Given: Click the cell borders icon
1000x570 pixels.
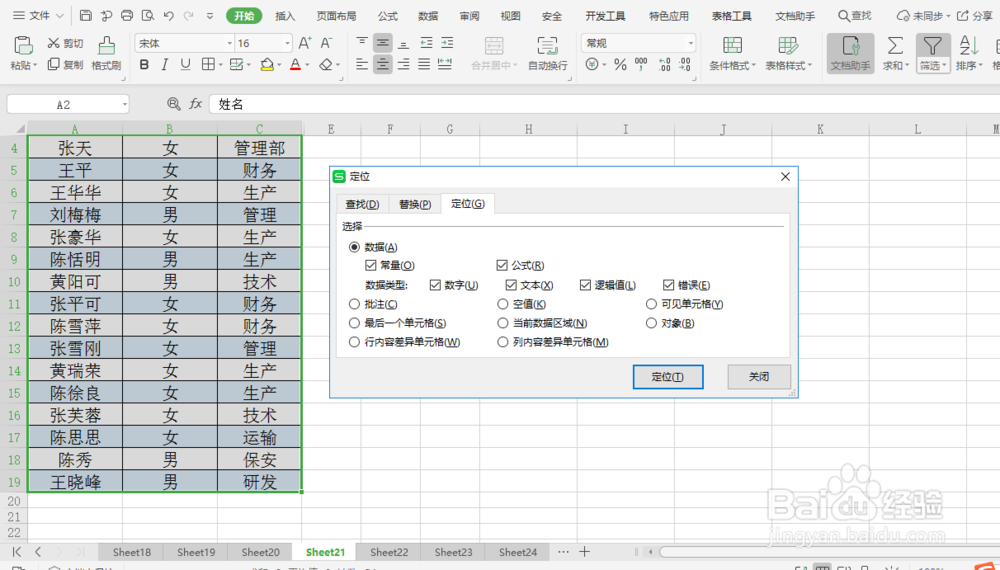Looking at the screenshot, I should click(x=208, y=64).
